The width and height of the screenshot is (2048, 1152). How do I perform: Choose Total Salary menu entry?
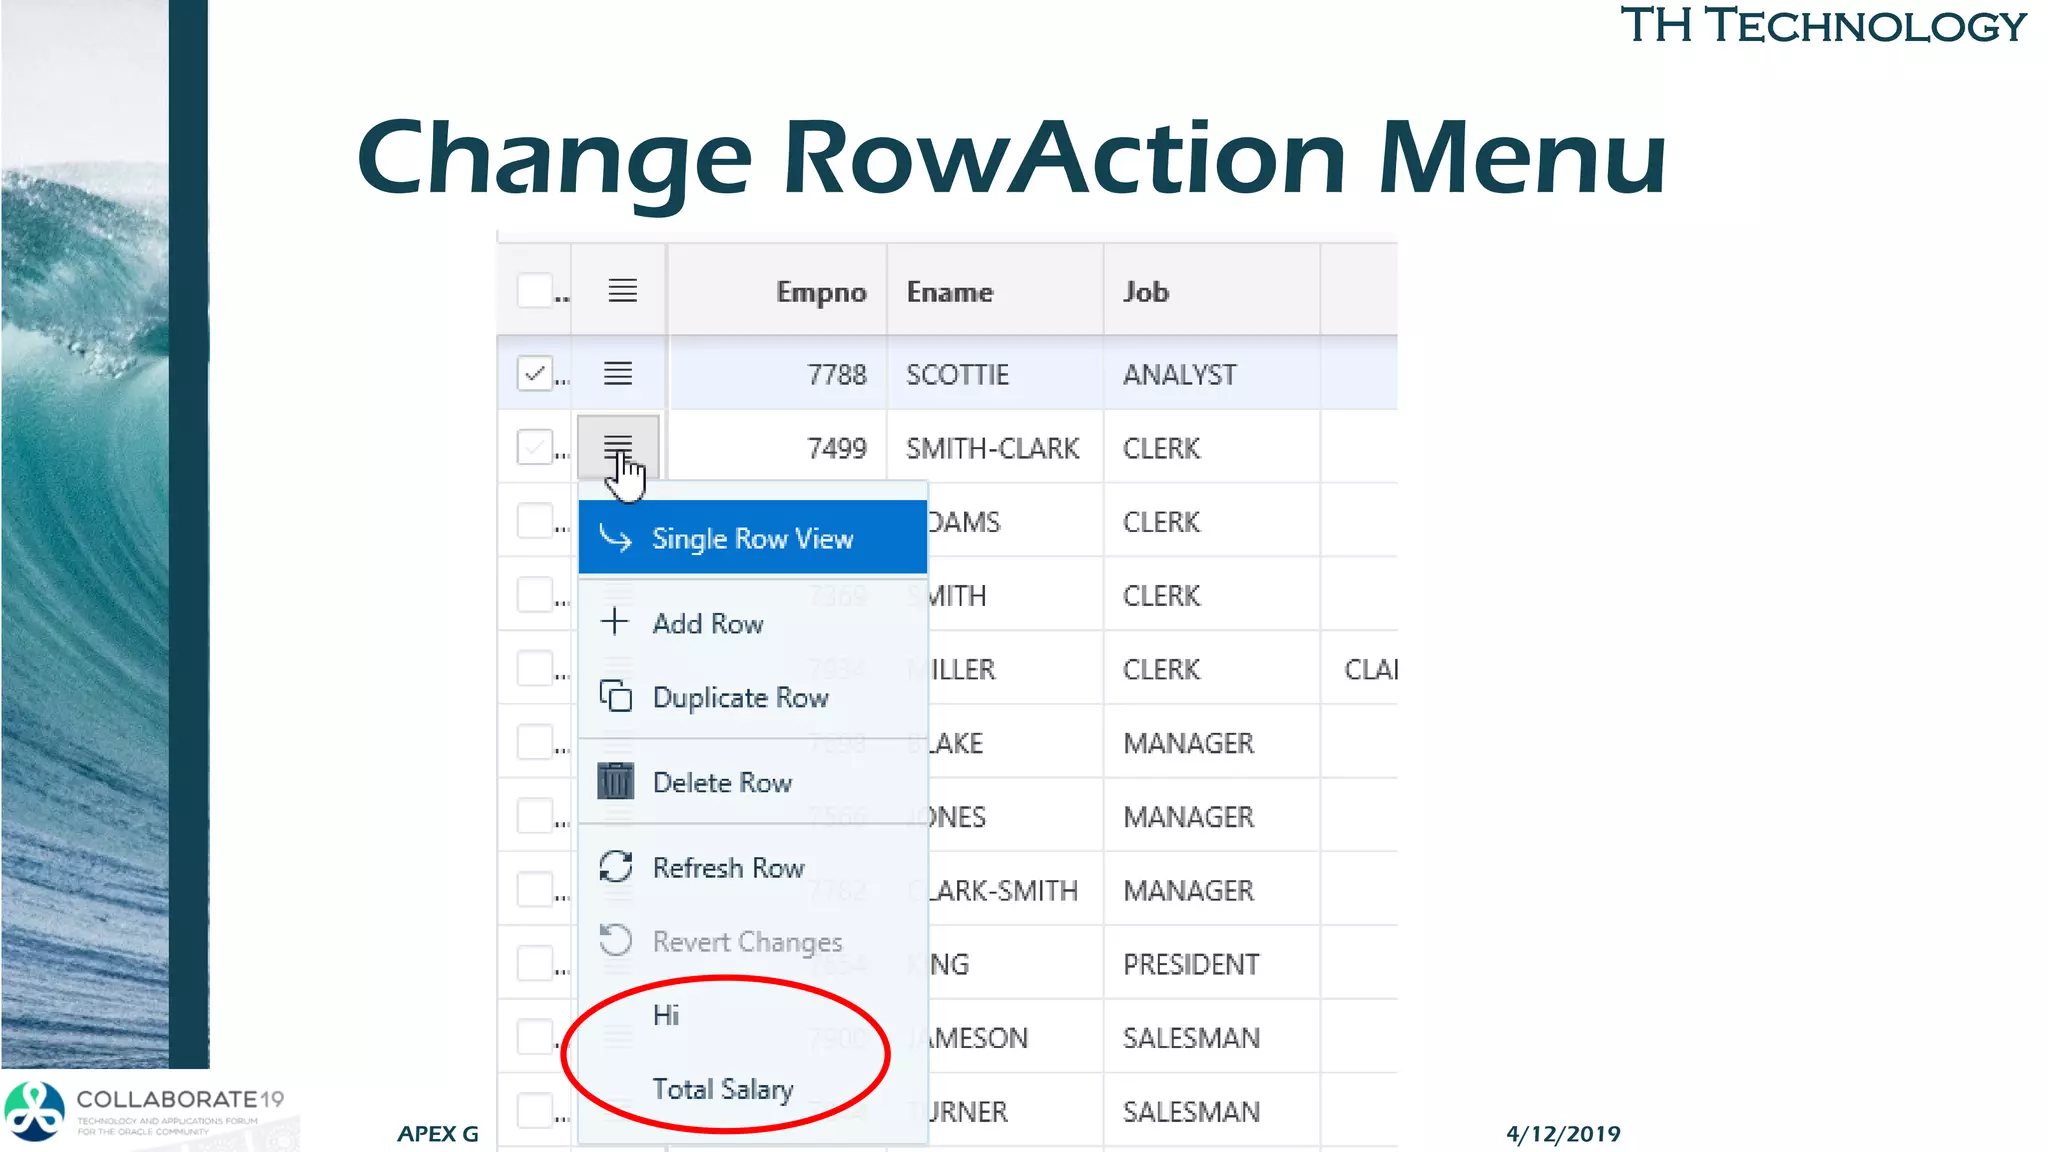[752, 1089]
